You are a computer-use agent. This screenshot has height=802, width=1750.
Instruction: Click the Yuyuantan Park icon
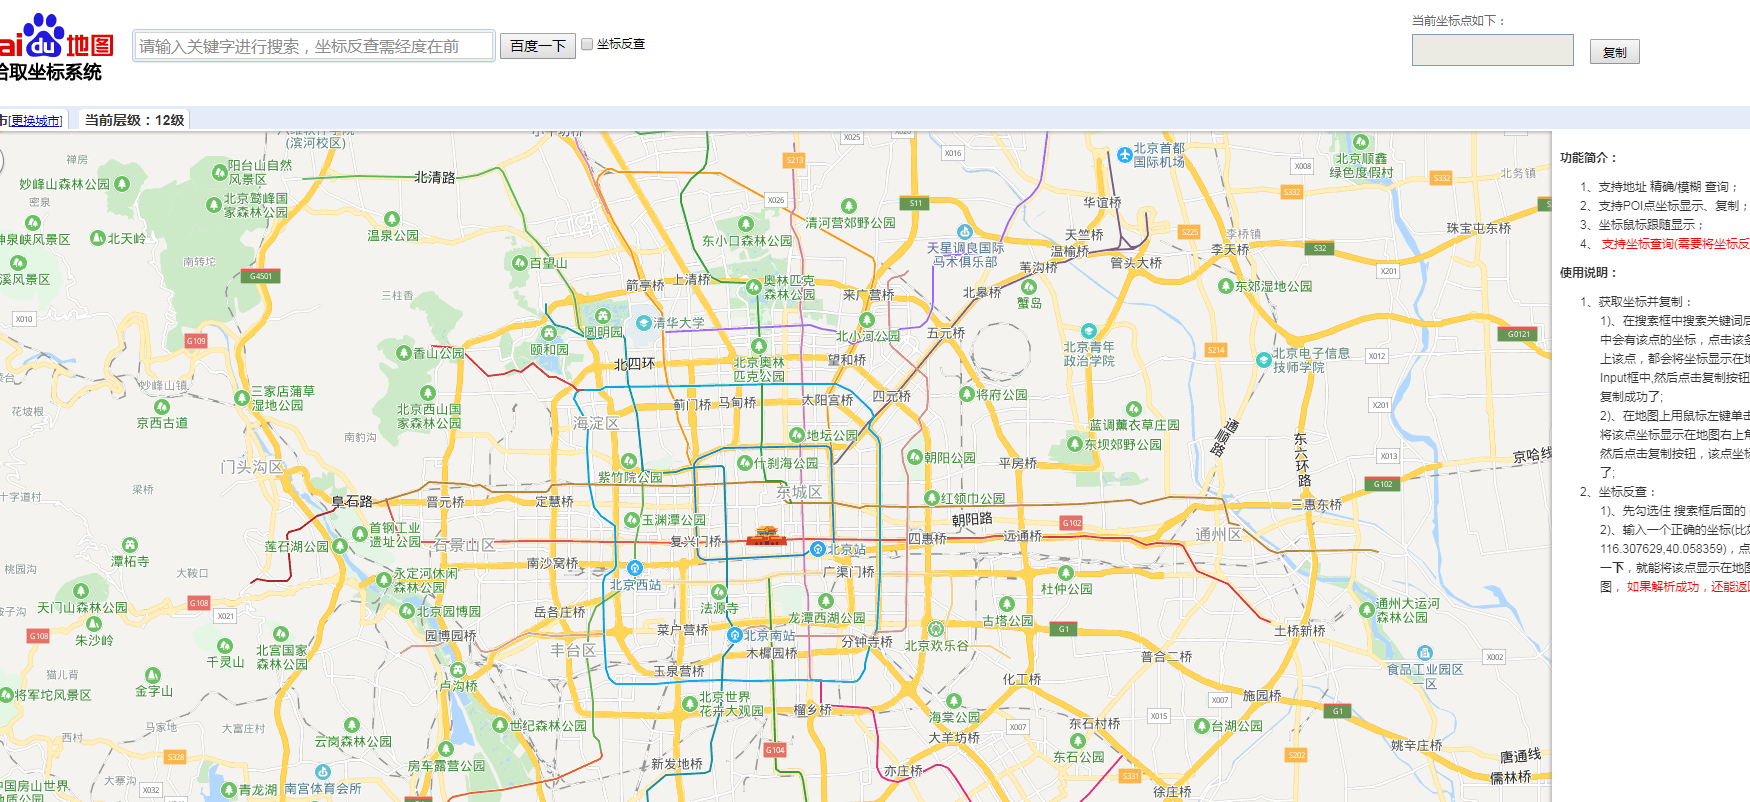coord(631,520)
